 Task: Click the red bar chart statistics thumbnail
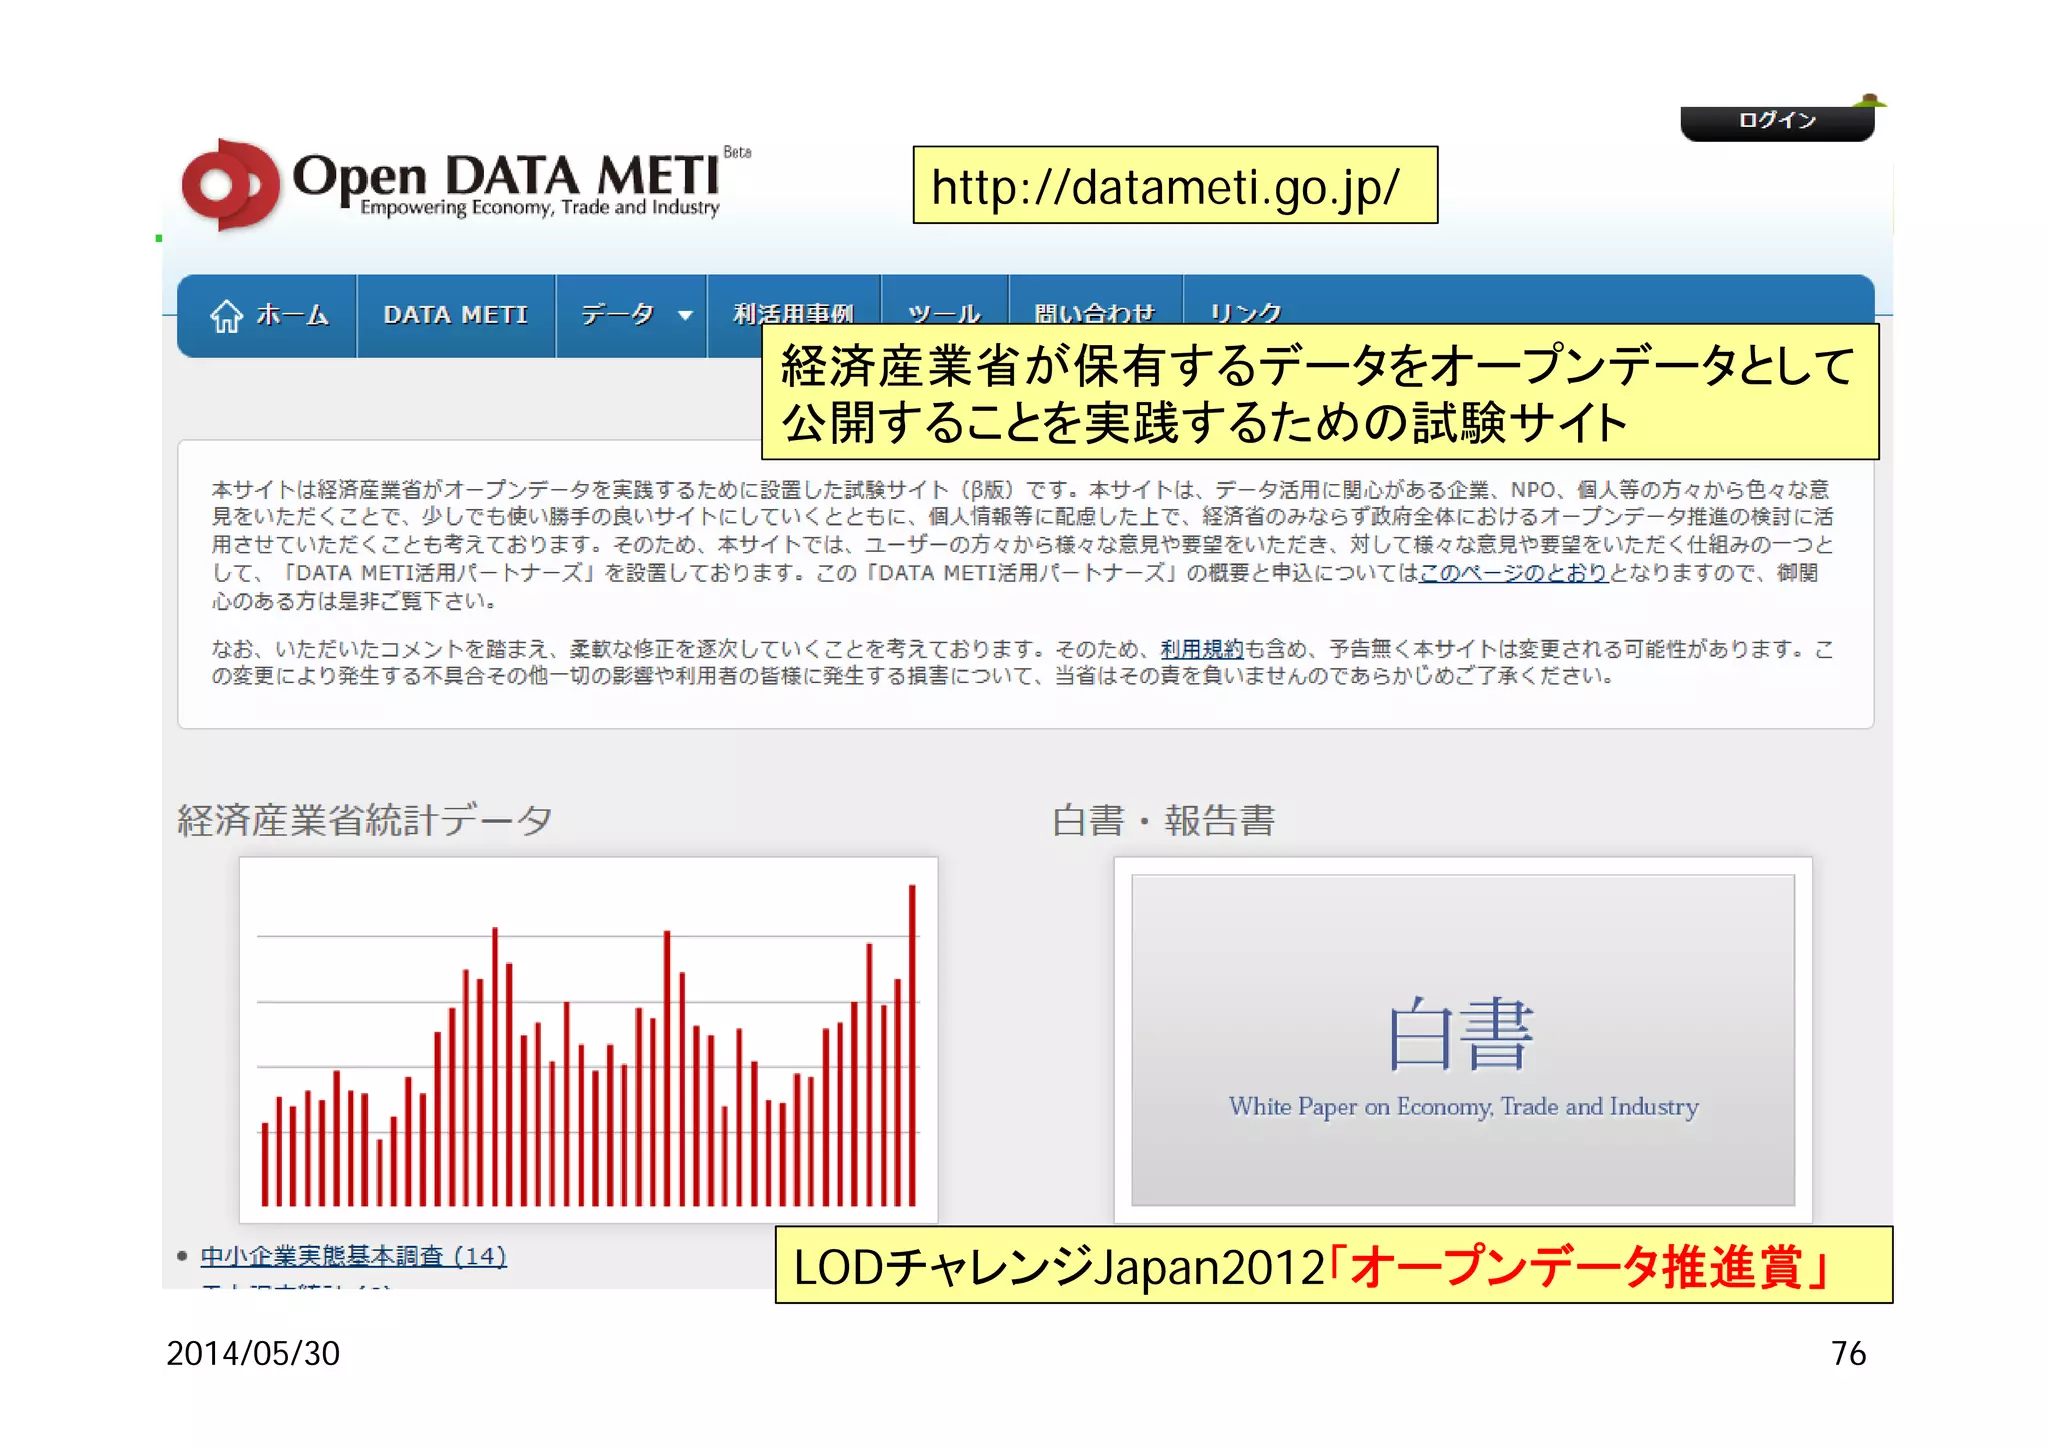click(589, 1040)
